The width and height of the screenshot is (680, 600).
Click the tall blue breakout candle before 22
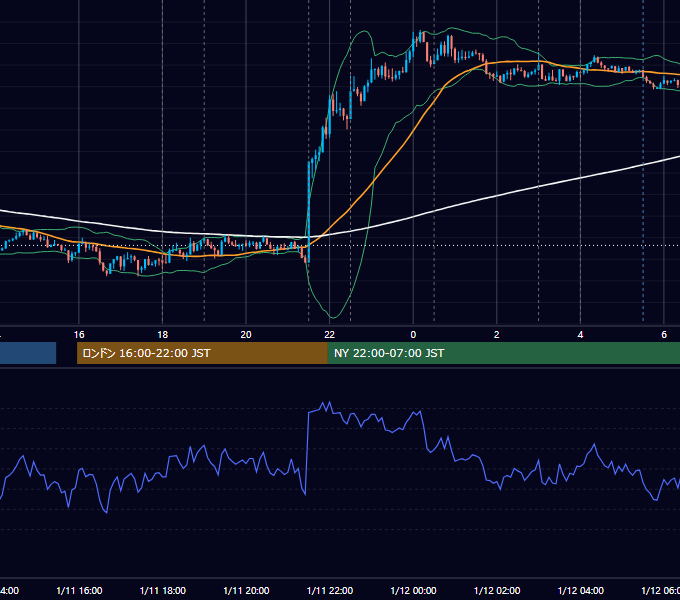point(309,212)
